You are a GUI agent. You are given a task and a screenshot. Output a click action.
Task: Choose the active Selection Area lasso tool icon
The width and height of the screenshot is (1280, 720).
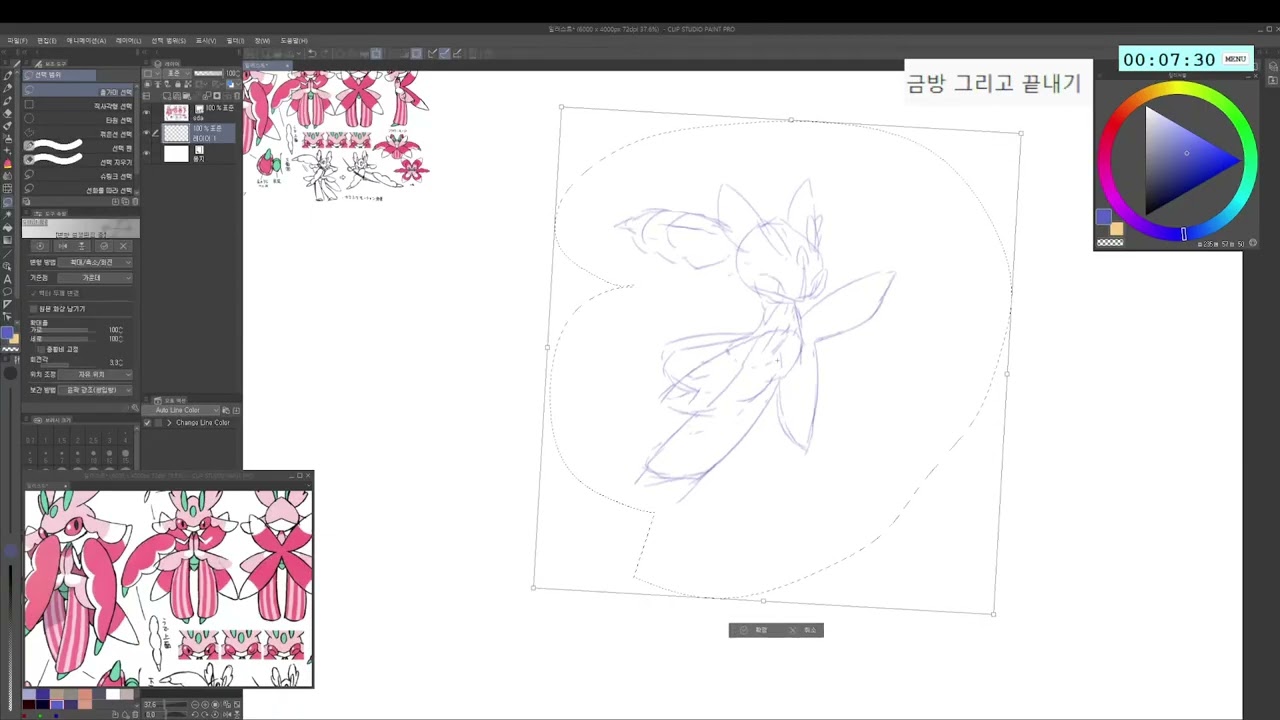8,202
